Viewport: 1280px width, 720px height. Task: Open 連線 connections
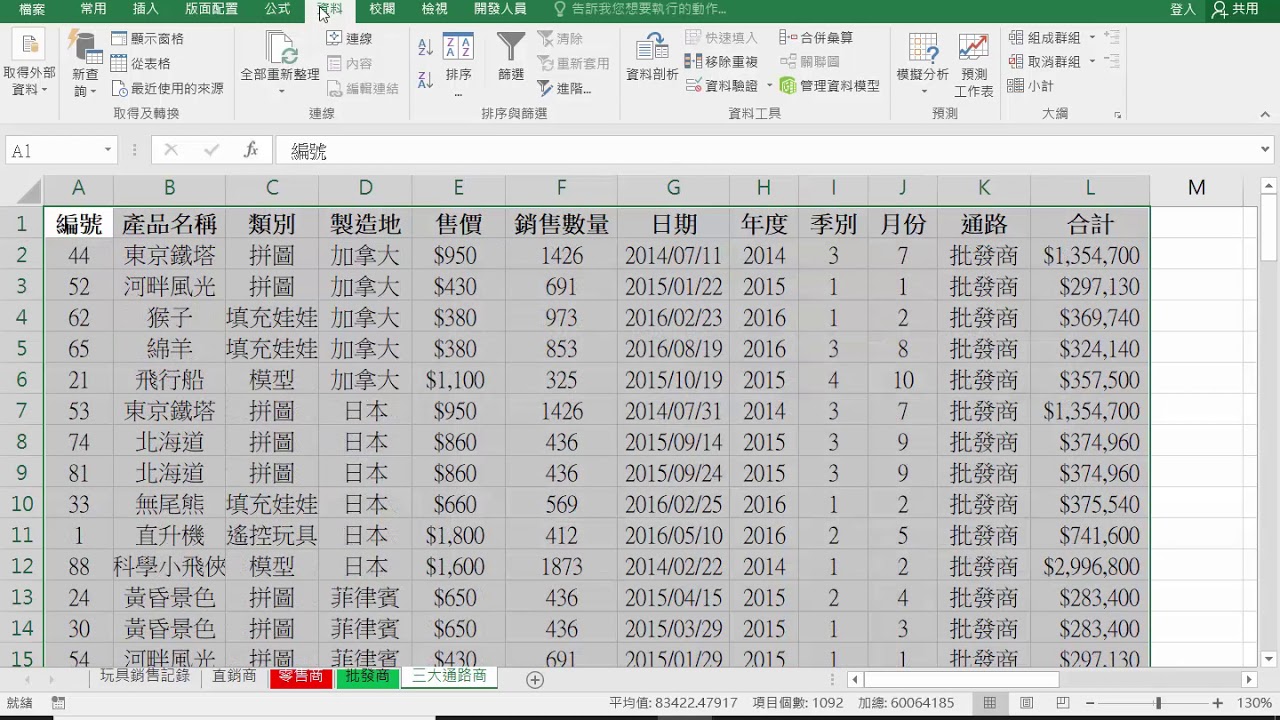tap(349, 38)
